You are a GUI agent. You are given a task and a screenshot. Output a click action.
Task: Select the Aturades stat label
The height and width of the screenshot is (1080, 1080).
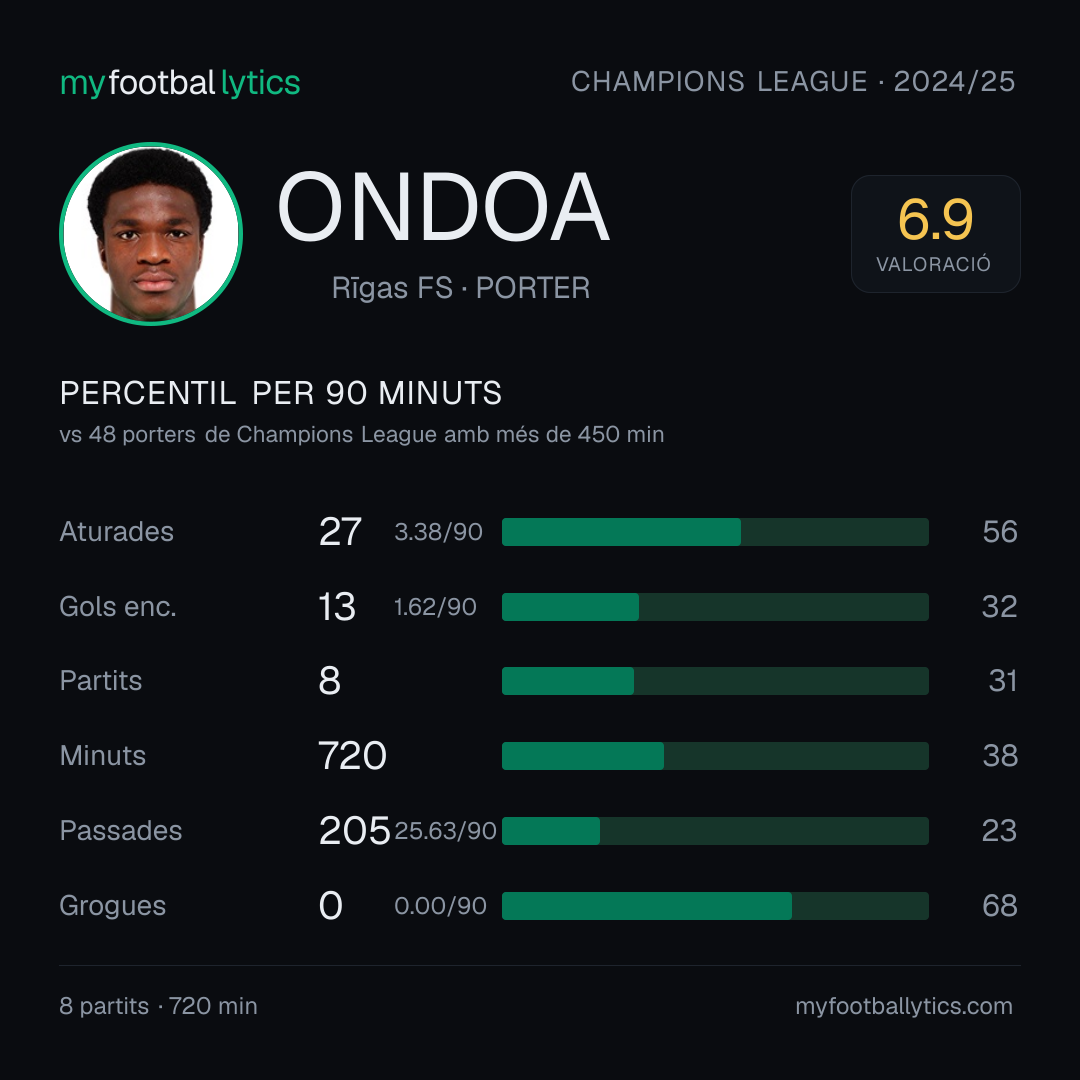[116, 532]
